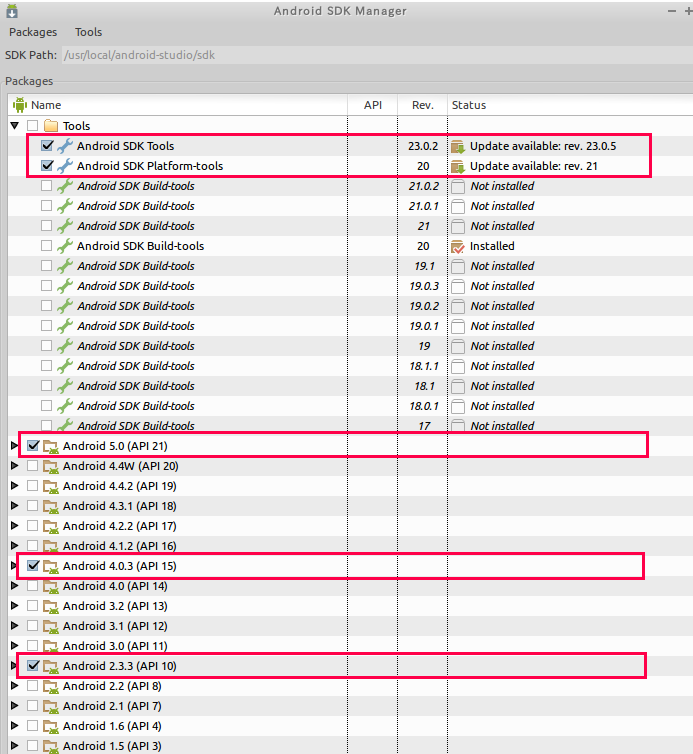
Task: Click the Android 2.2 (API 8) folder icon
Action: pyautogui.click(x=51, y=686)
